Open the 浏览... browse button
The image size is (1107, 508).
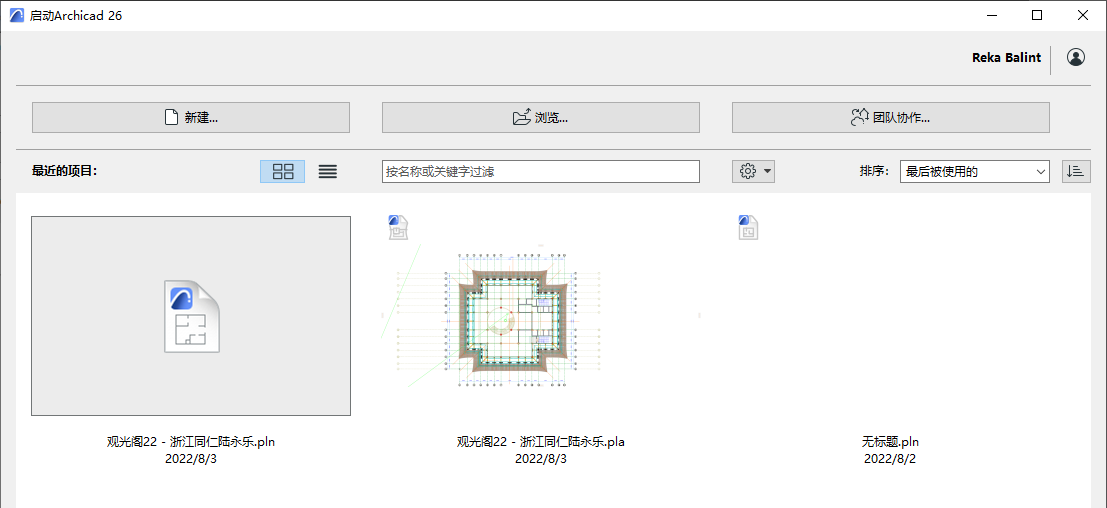(x=541, y=117)
